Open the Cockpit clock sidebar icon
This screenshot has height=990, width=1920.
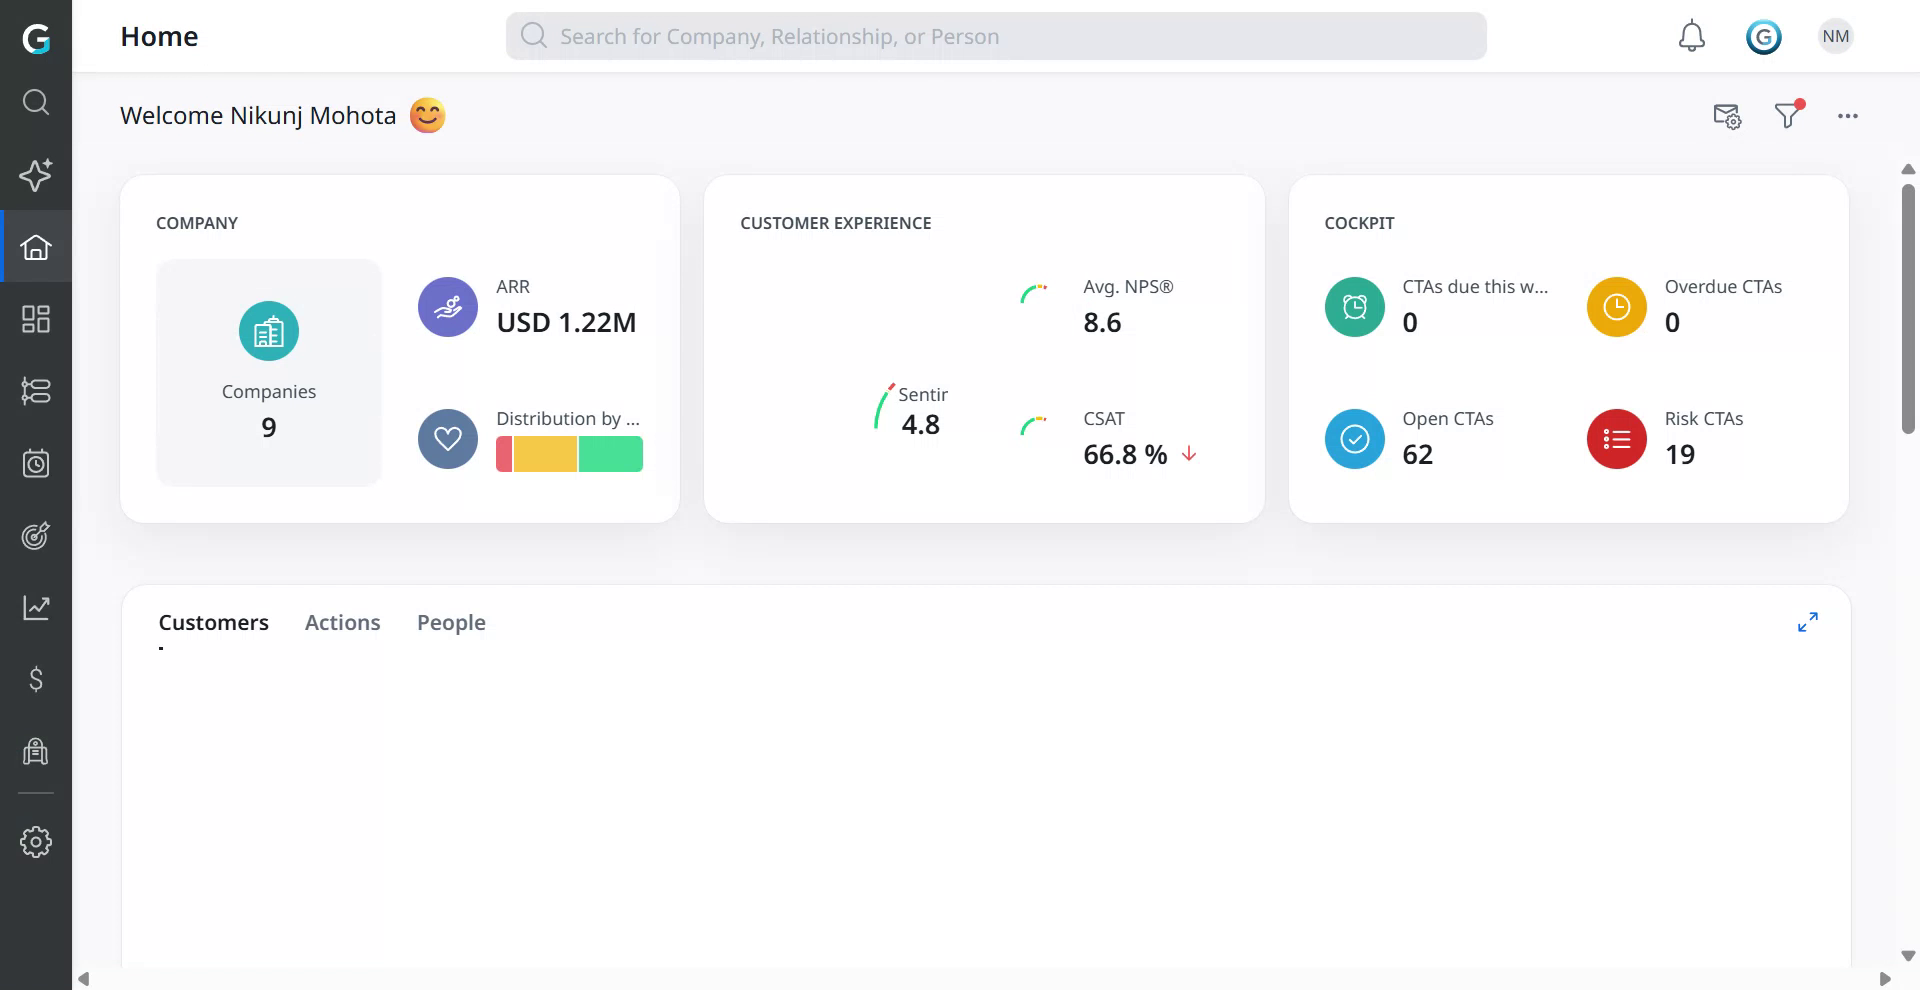tap(36, 463)
